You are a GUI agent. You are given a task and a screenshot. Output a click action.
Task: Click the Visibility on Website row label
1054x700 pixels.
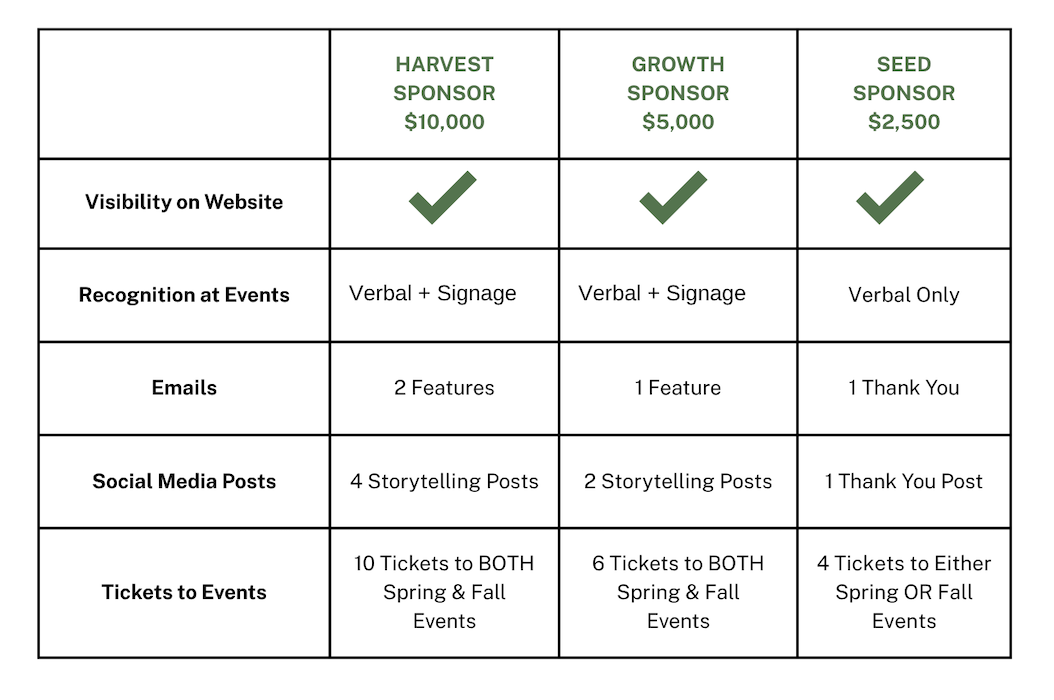[184, 202]
